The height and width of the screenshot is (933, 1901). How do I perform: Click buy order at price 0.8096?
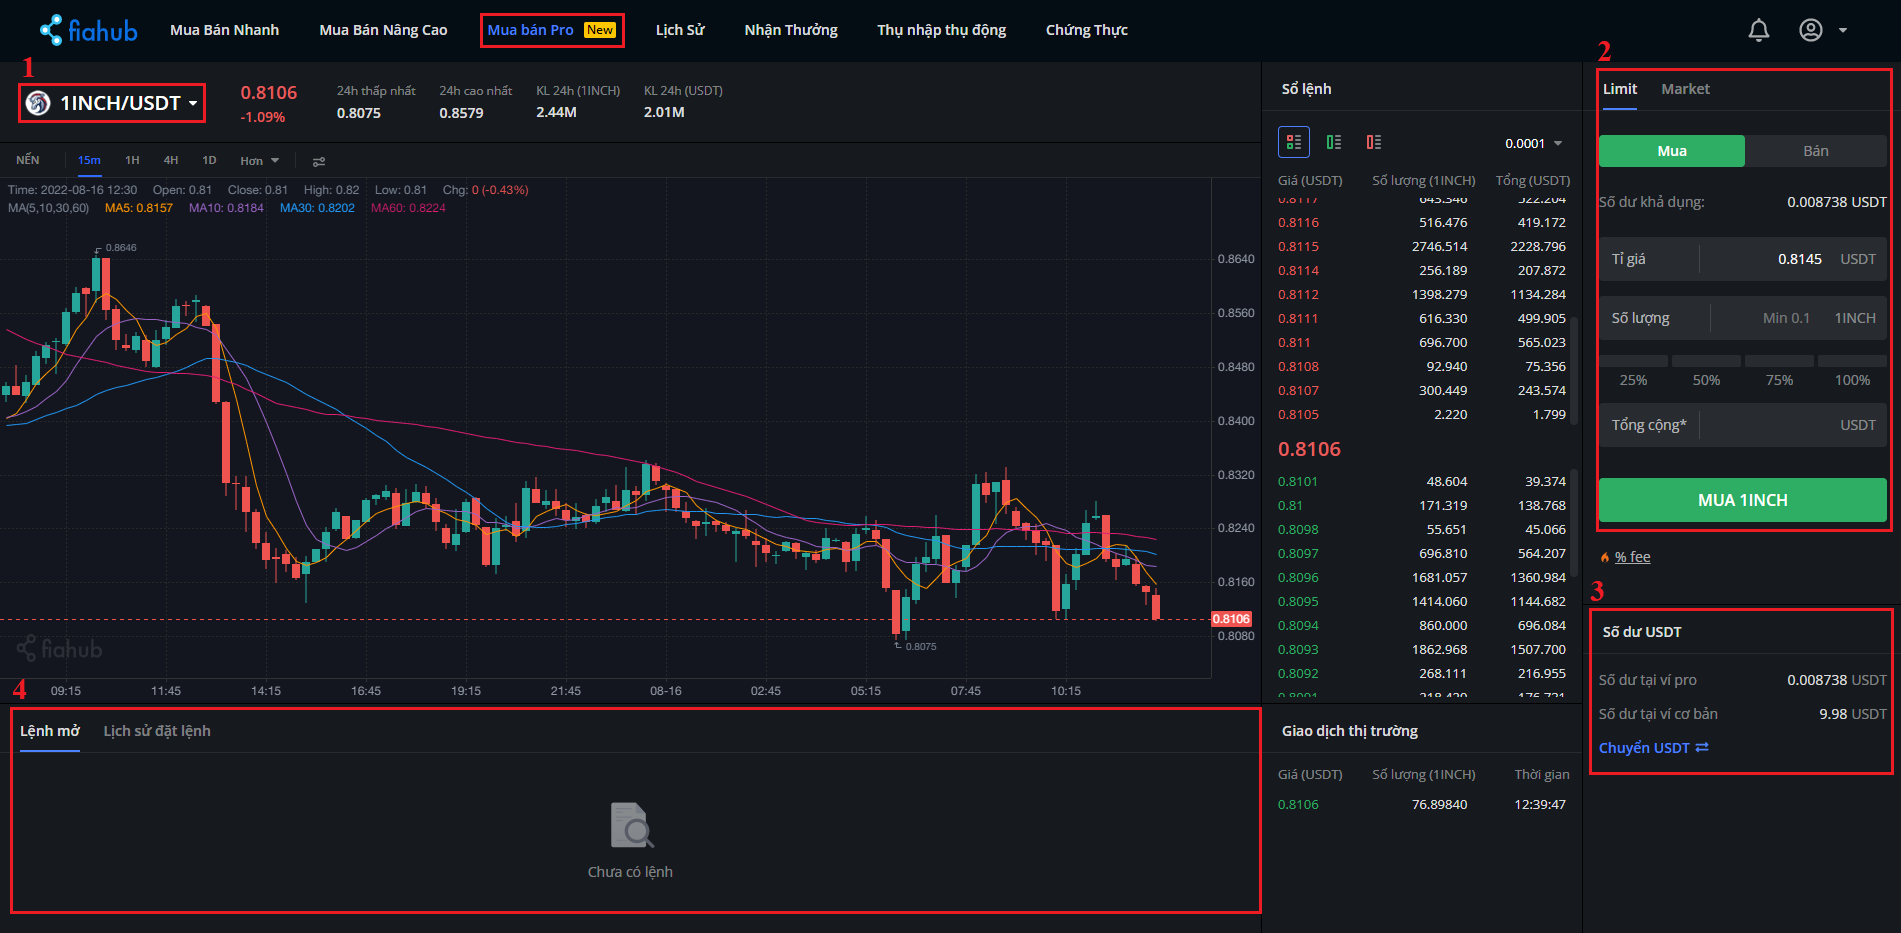[1422, 578]
